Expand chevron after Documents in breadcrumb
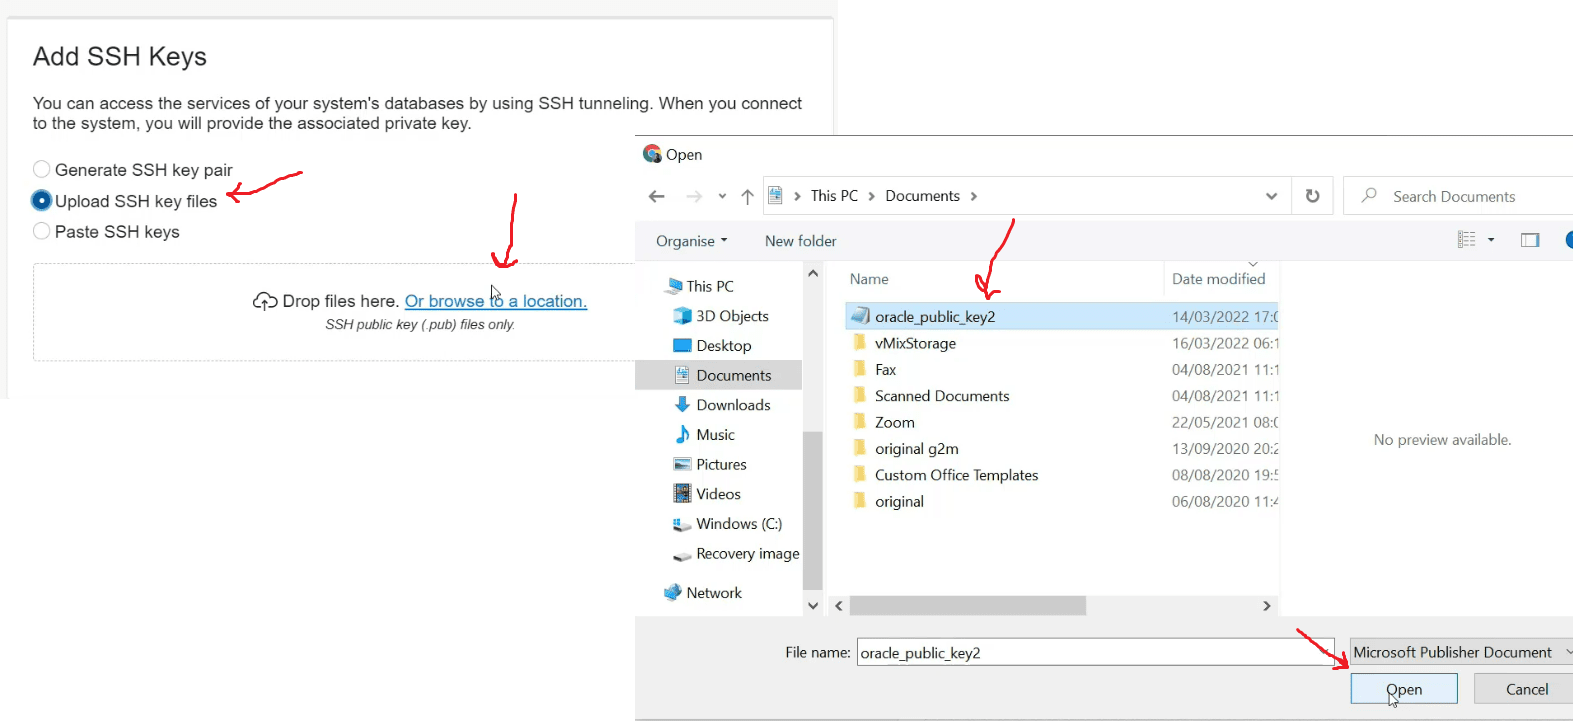This screenshot has width=1573, height=726. (x=974, y=196)
